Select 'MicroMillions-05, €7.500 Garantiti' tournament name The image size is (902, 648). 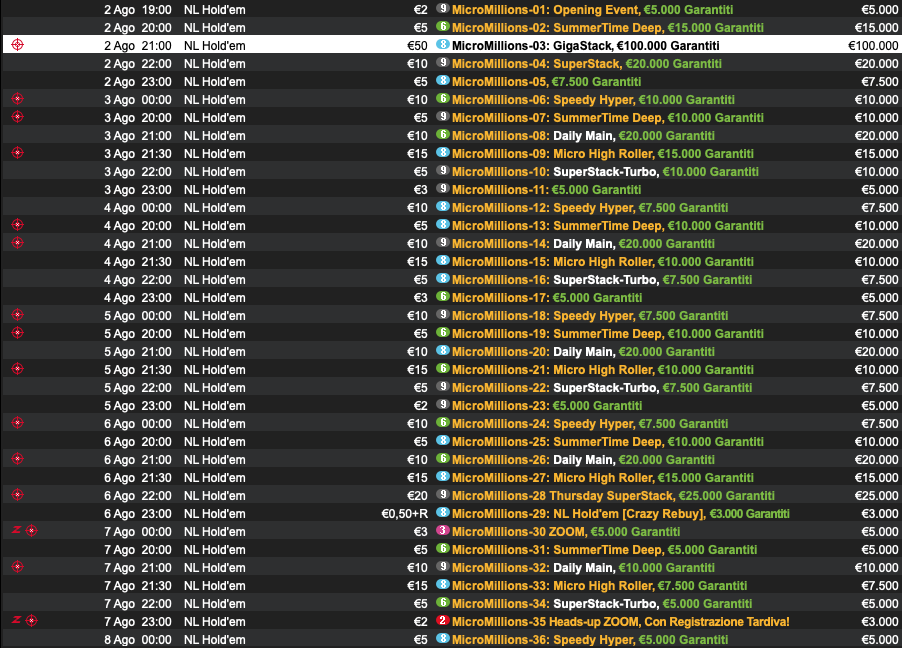point(546,82)
